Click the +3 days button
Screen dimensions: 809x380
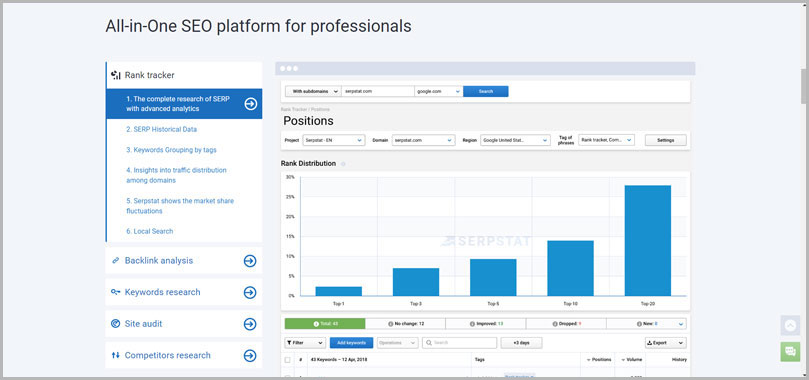[521, 343]
